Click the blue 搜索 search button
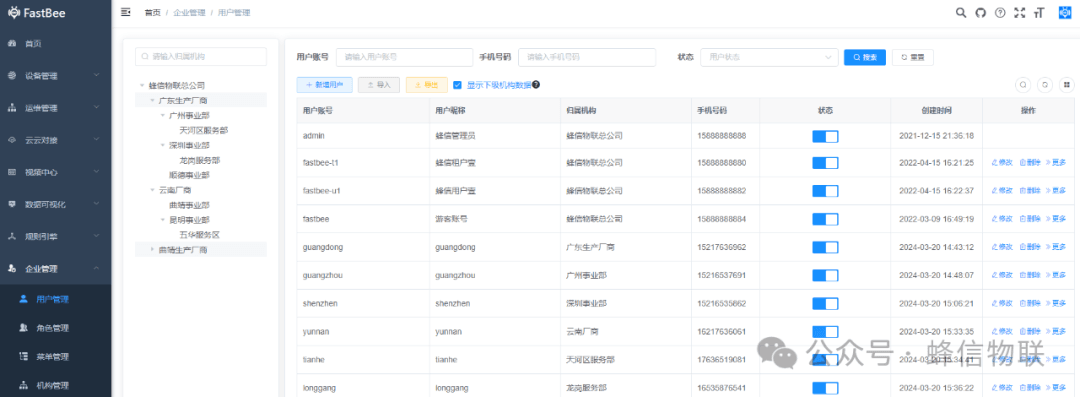 point(865,57)
